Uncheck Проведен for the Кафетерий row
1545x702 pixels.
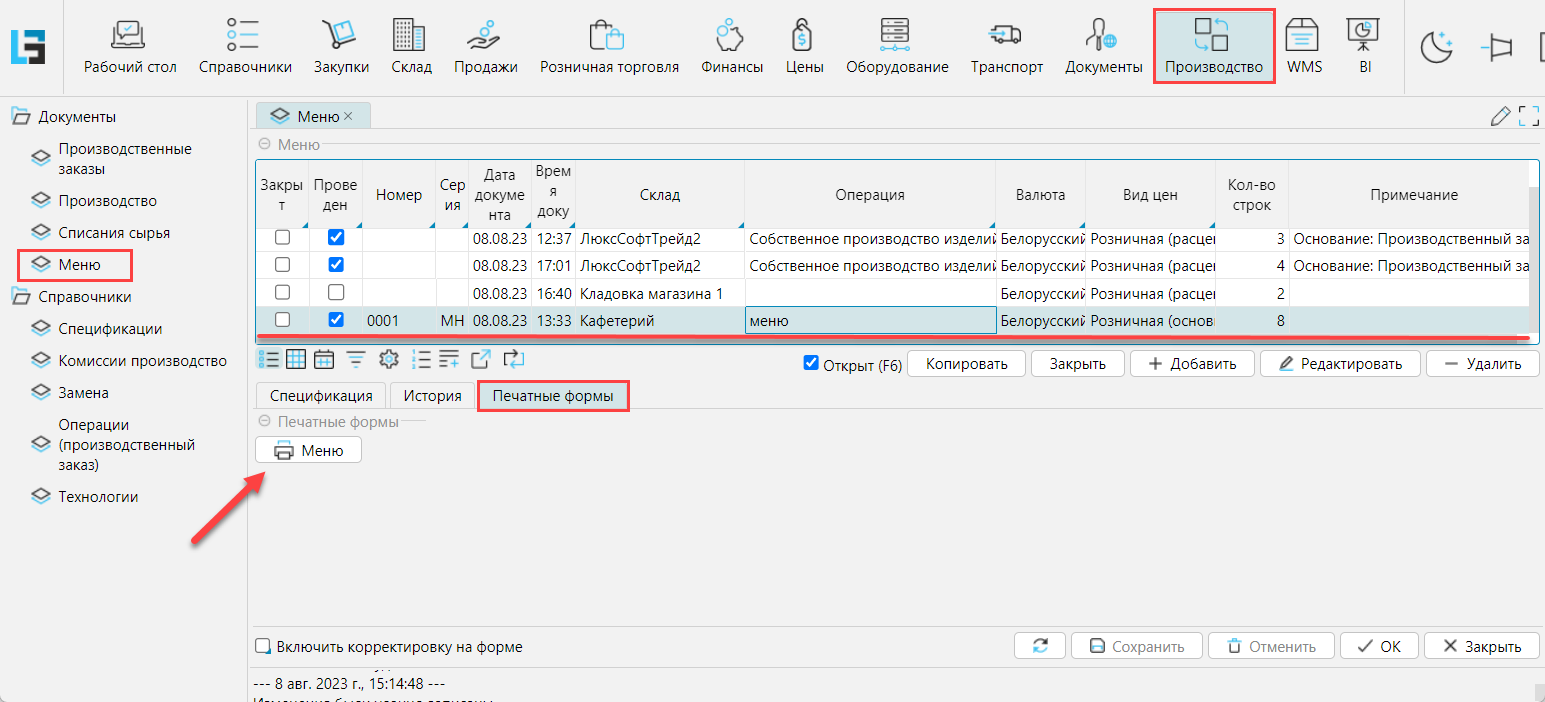(x=336, y=320)
